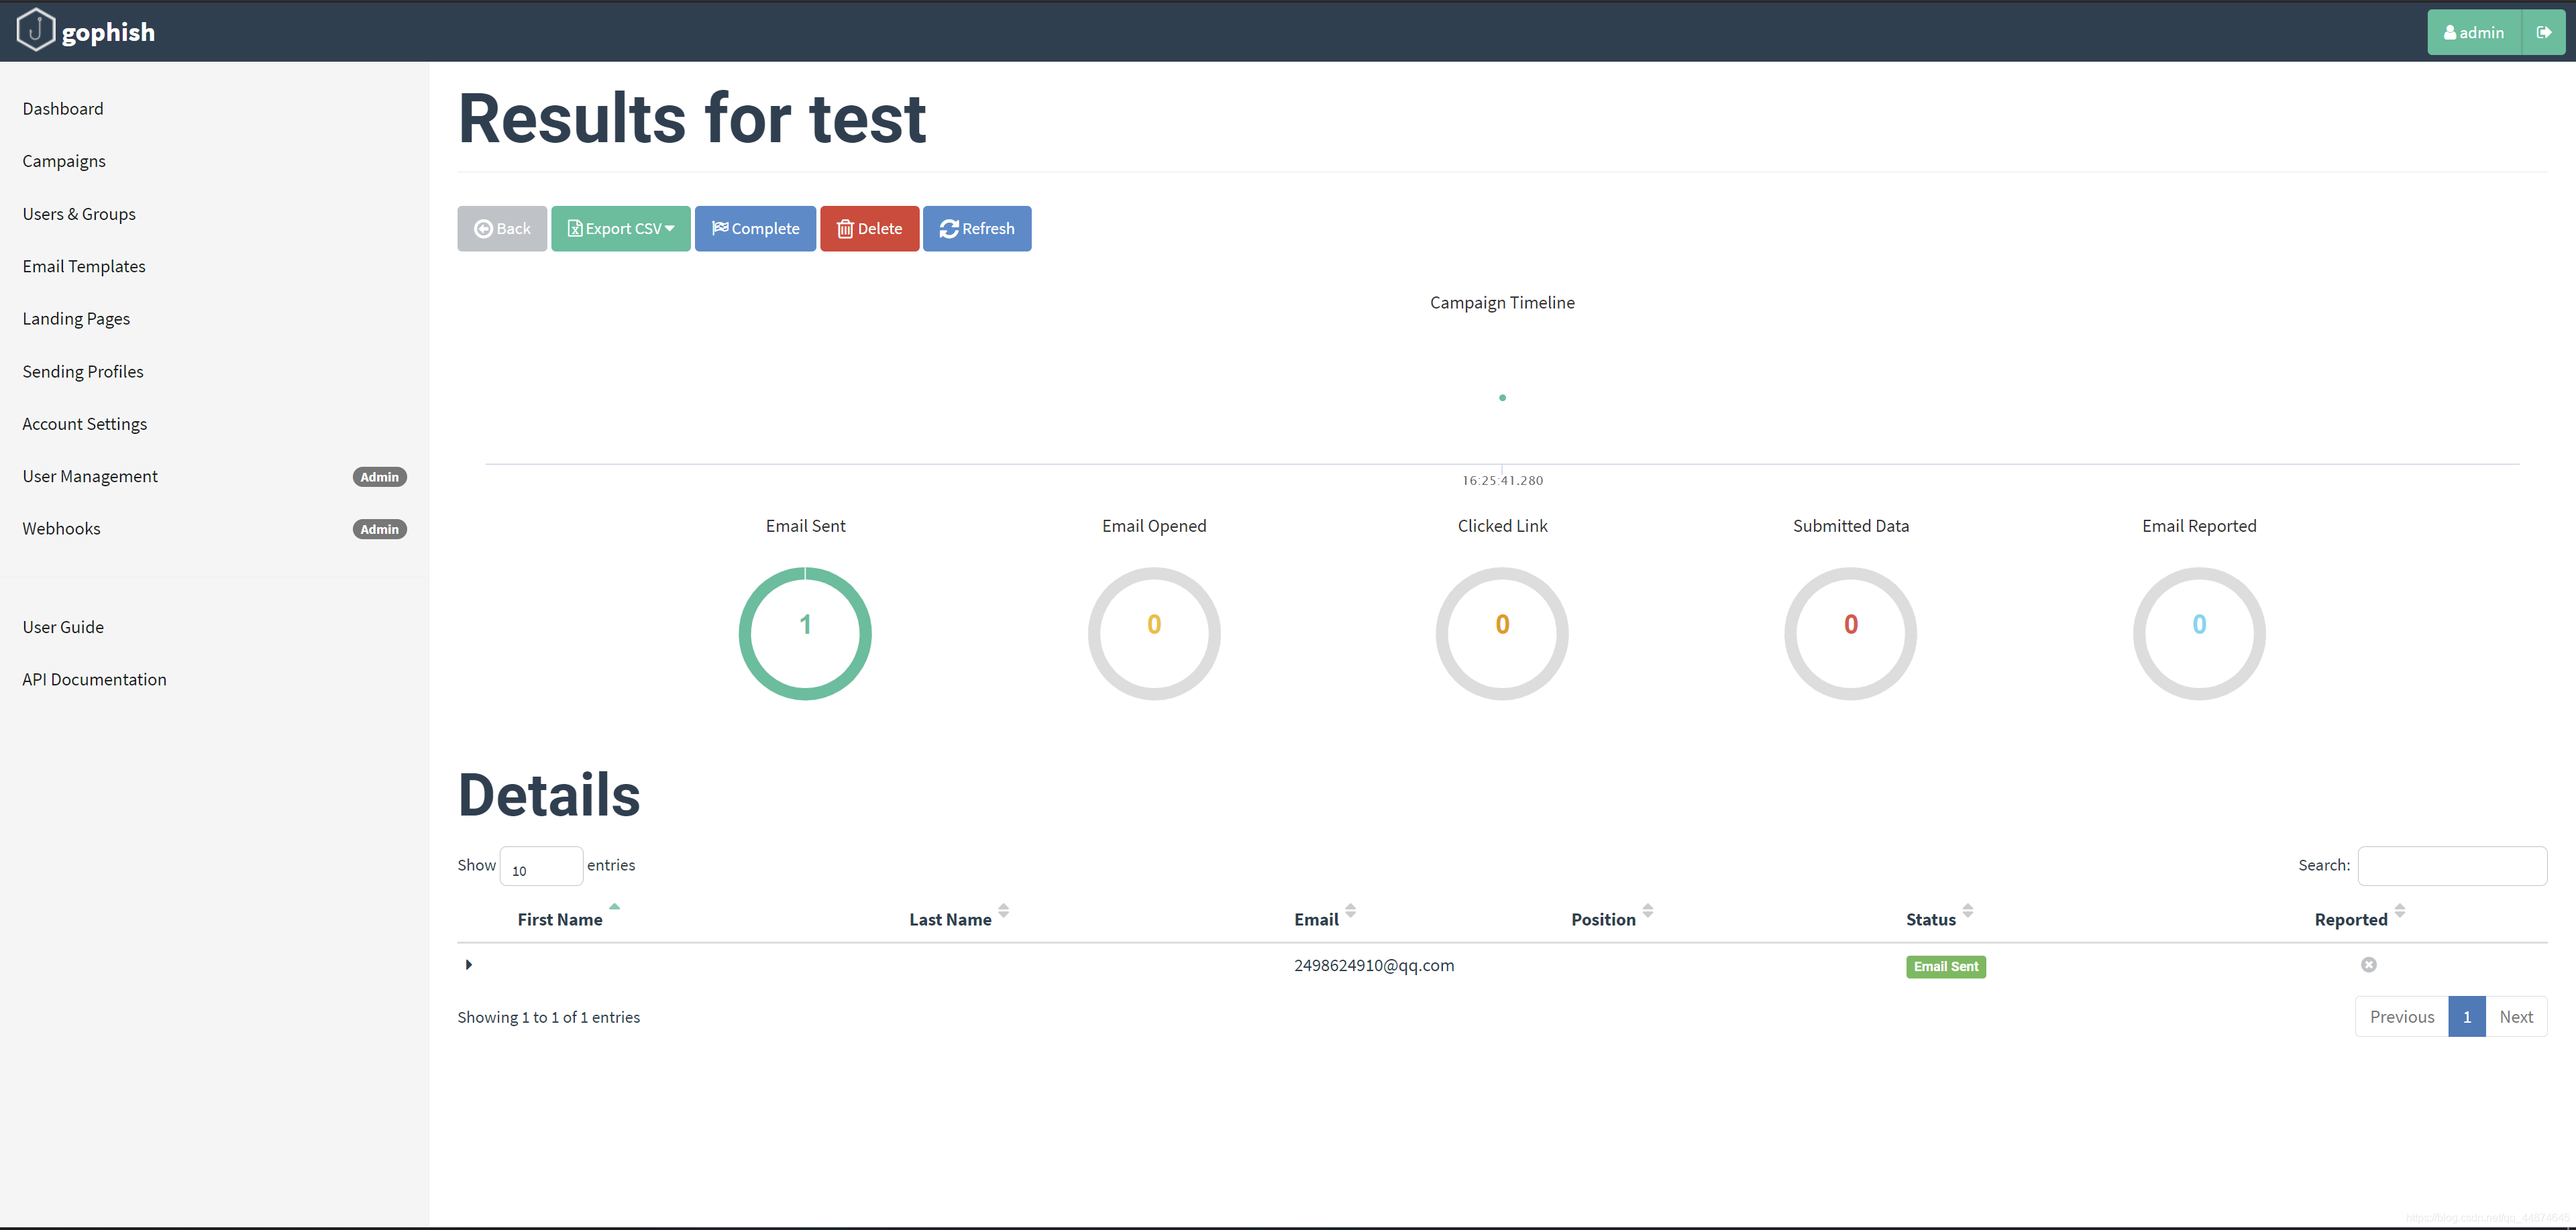Delete the test campaign

869,228
